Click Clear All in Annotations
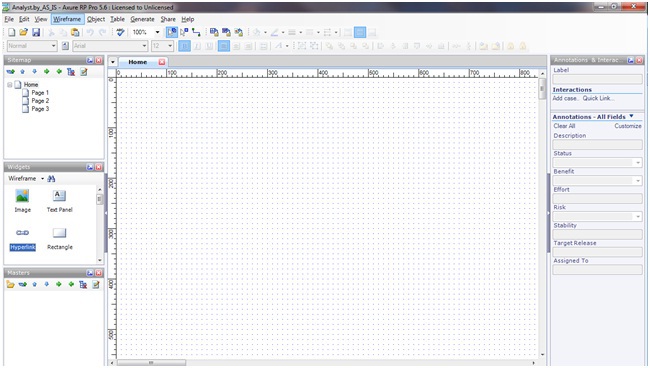The image size is (650, 368). tap(564, 126)
